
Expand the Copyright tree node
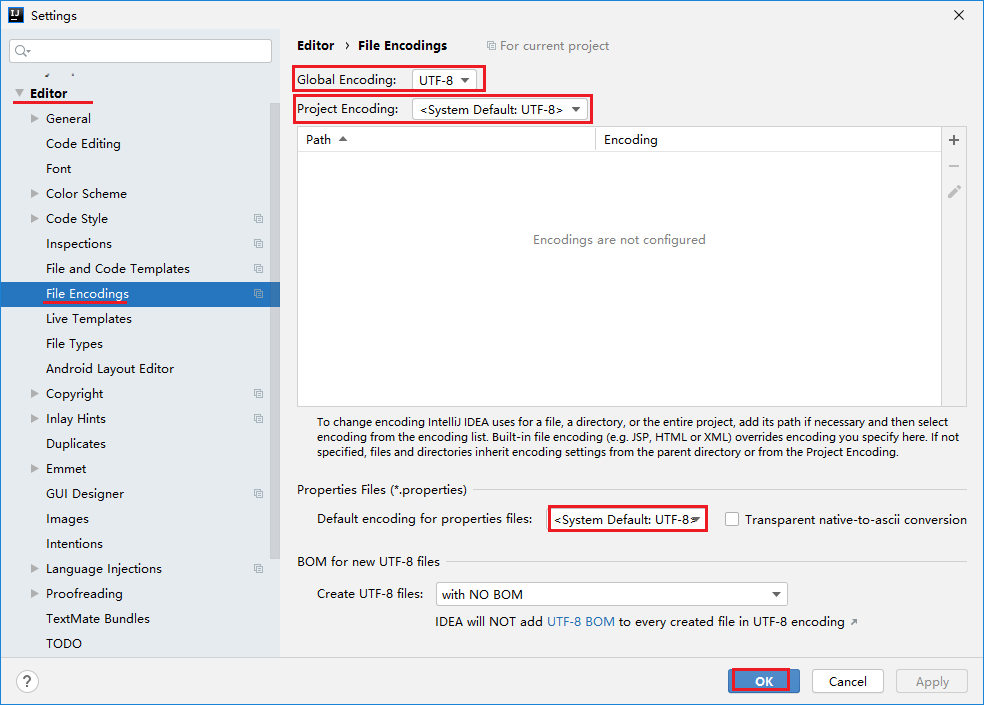point(35,394)
